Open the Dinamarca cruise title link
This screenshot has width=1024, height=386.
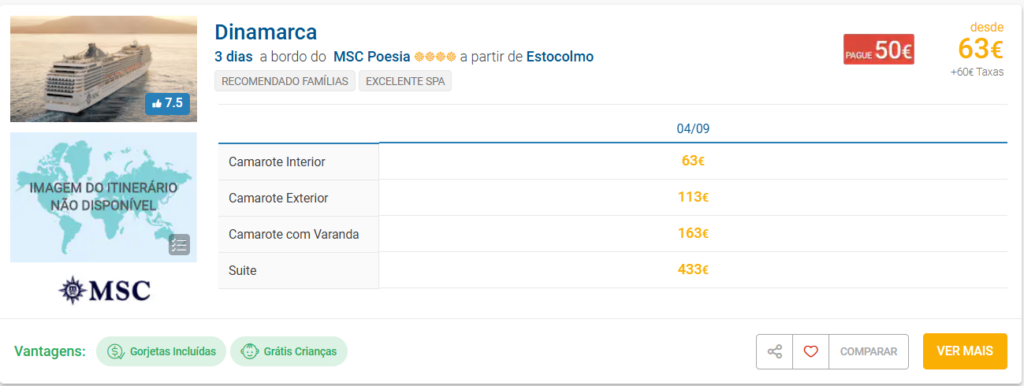(x=266, y=31)
